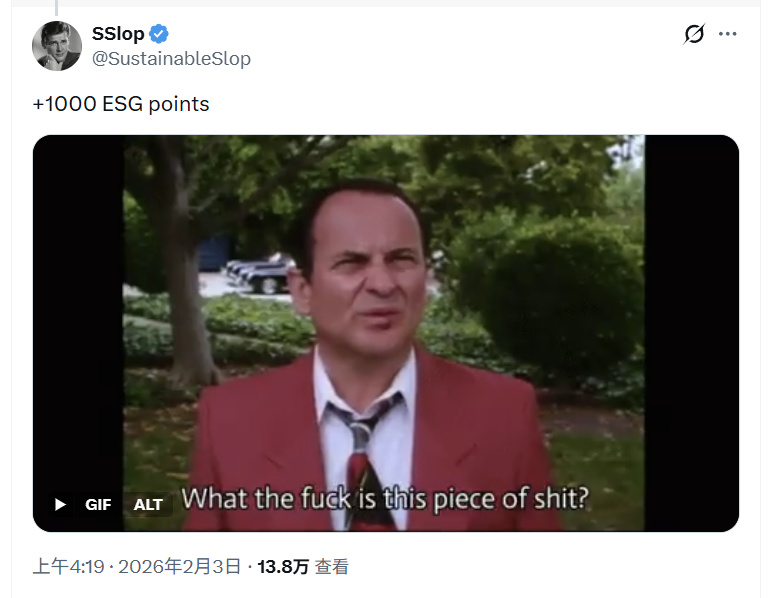
Task: Click the 上午4:19 post timestamp
Action: tap(69, 567)
